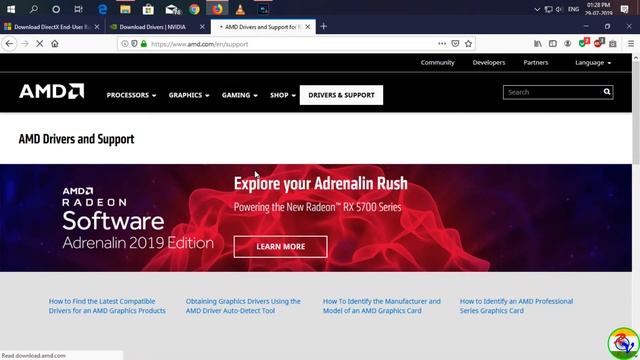Image resolution: width=640 pixels, height=360 pixels.
Task: Open the Community link
Action: [438, 62]
